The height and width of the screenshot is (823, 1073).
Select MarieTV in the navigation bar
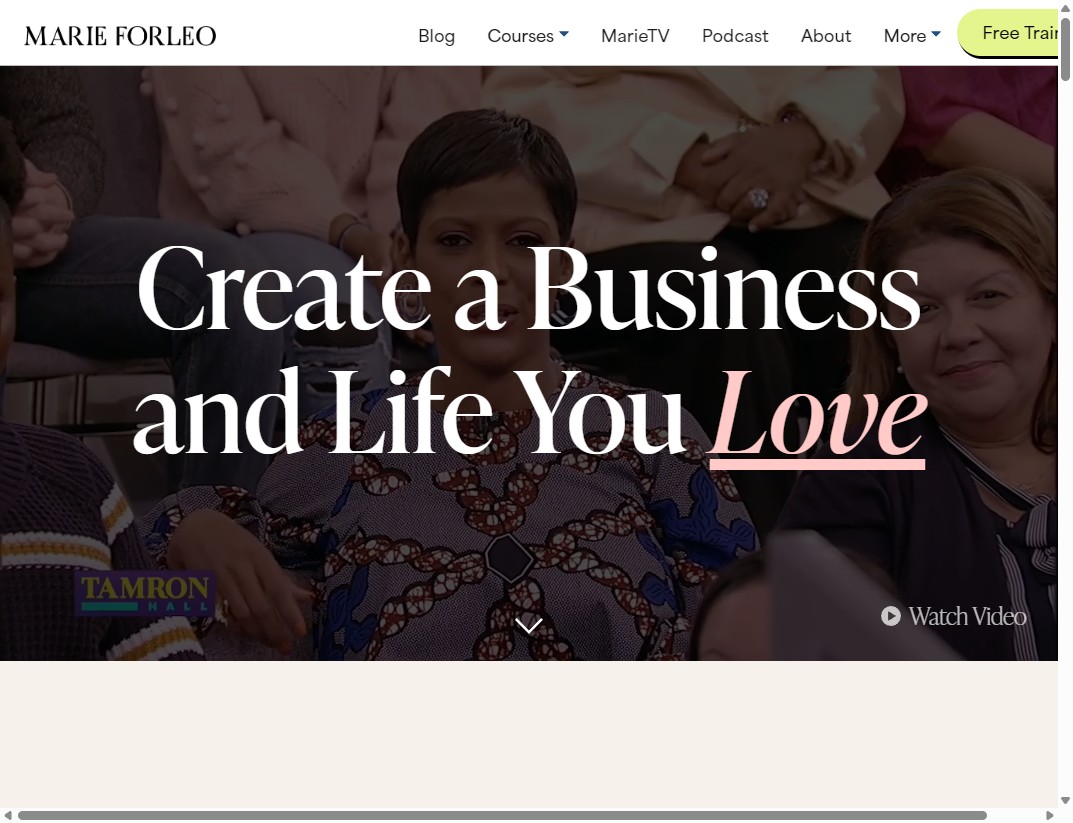click(x=634, y=35)
